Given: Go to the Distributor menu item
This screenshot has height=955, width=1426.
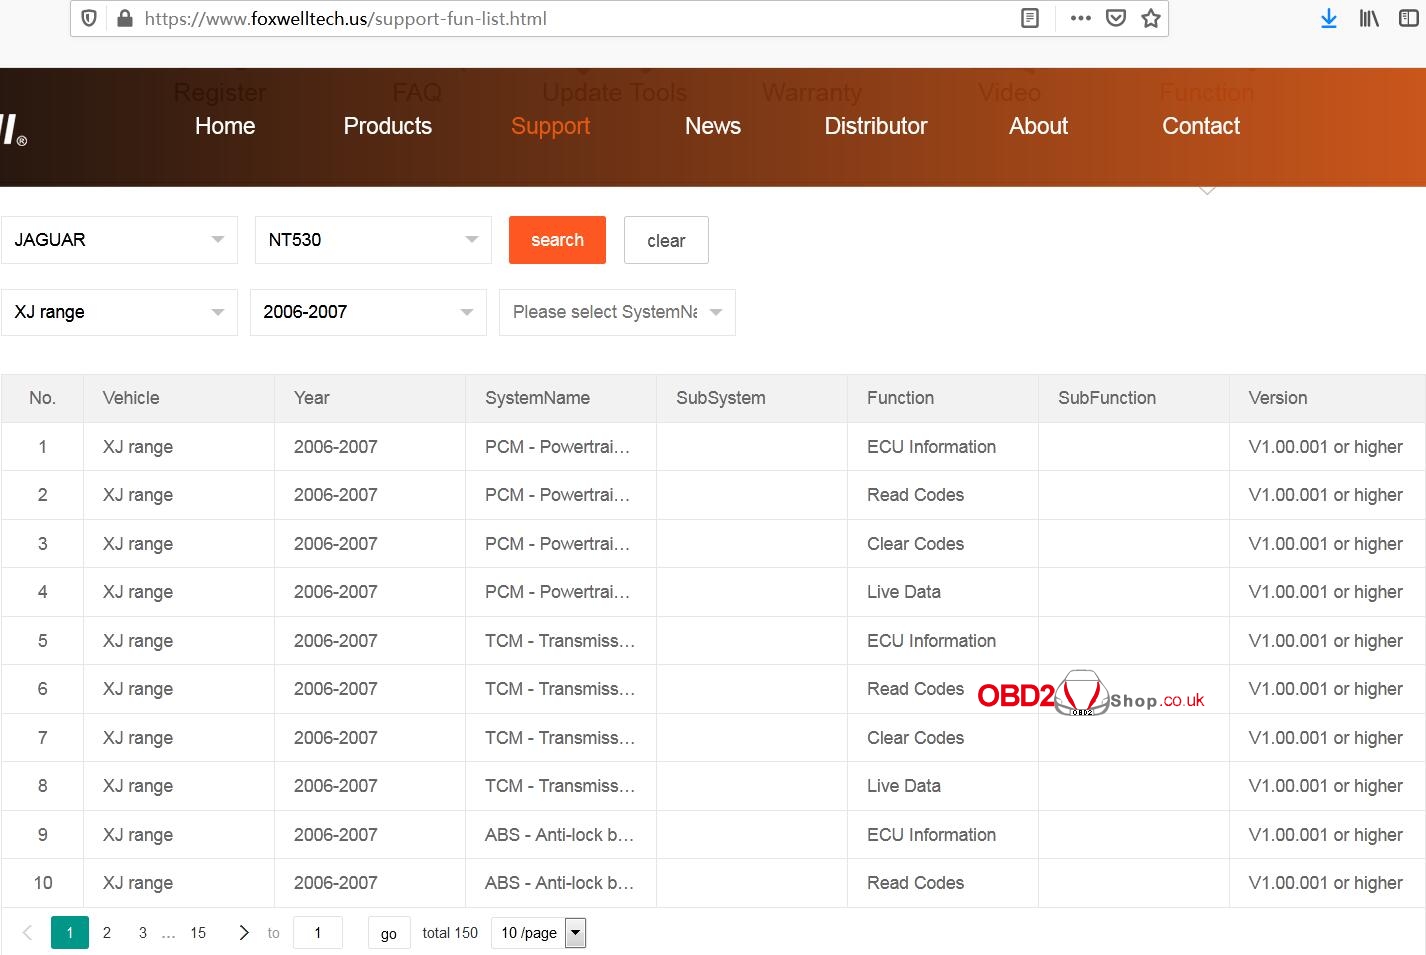Looking at the screenshot, I should [x=875, y=126].
